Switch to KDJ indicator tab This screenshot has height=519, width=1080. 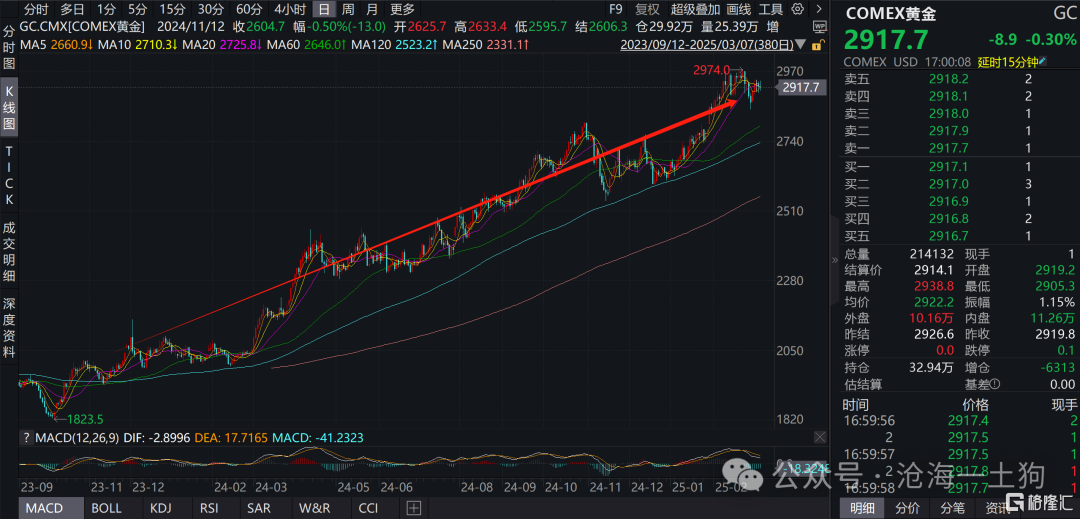click(162, 508)
